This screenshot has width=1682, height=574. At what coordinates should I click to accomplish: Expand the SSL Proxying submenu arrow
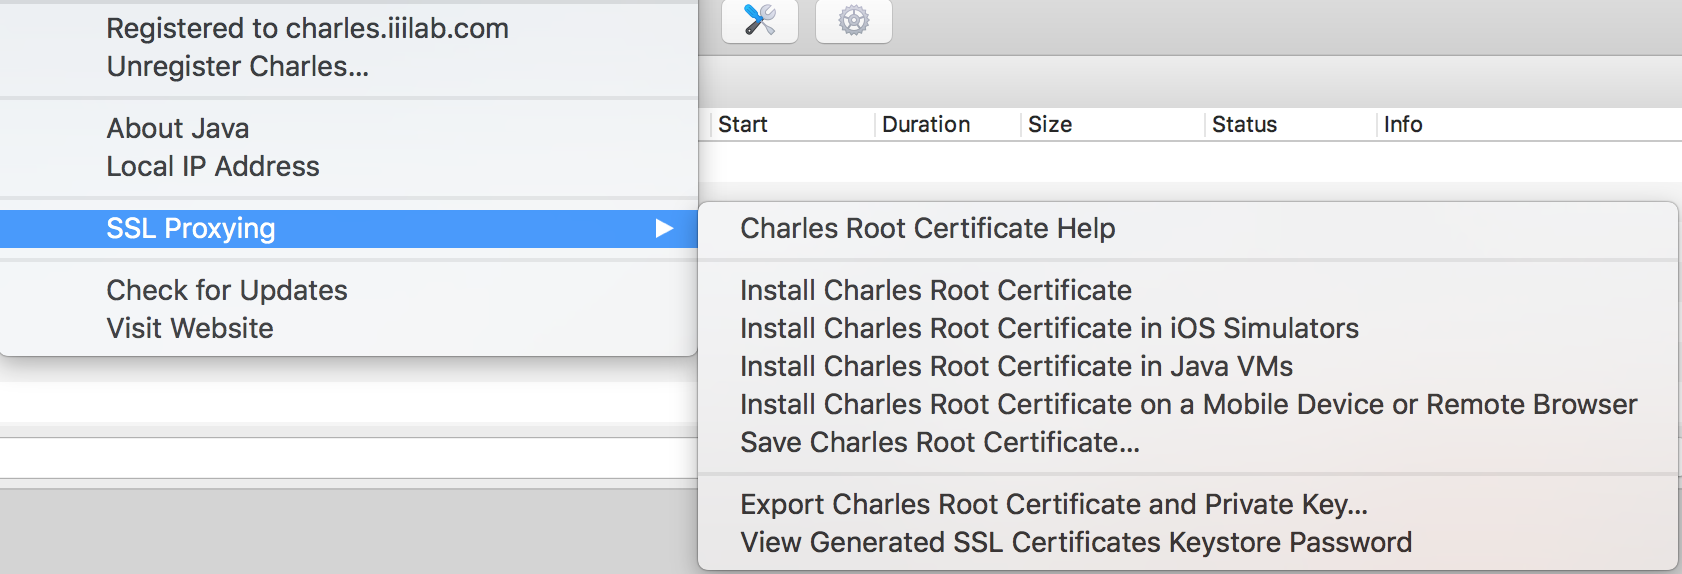click(664, 229)
